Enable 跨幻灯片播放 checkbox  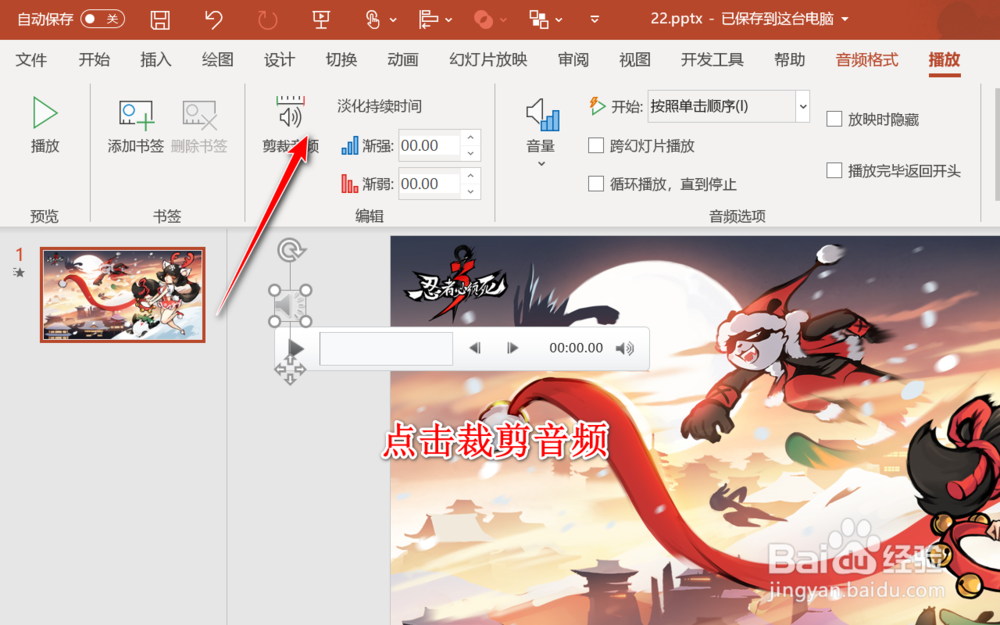pos(596,145)
